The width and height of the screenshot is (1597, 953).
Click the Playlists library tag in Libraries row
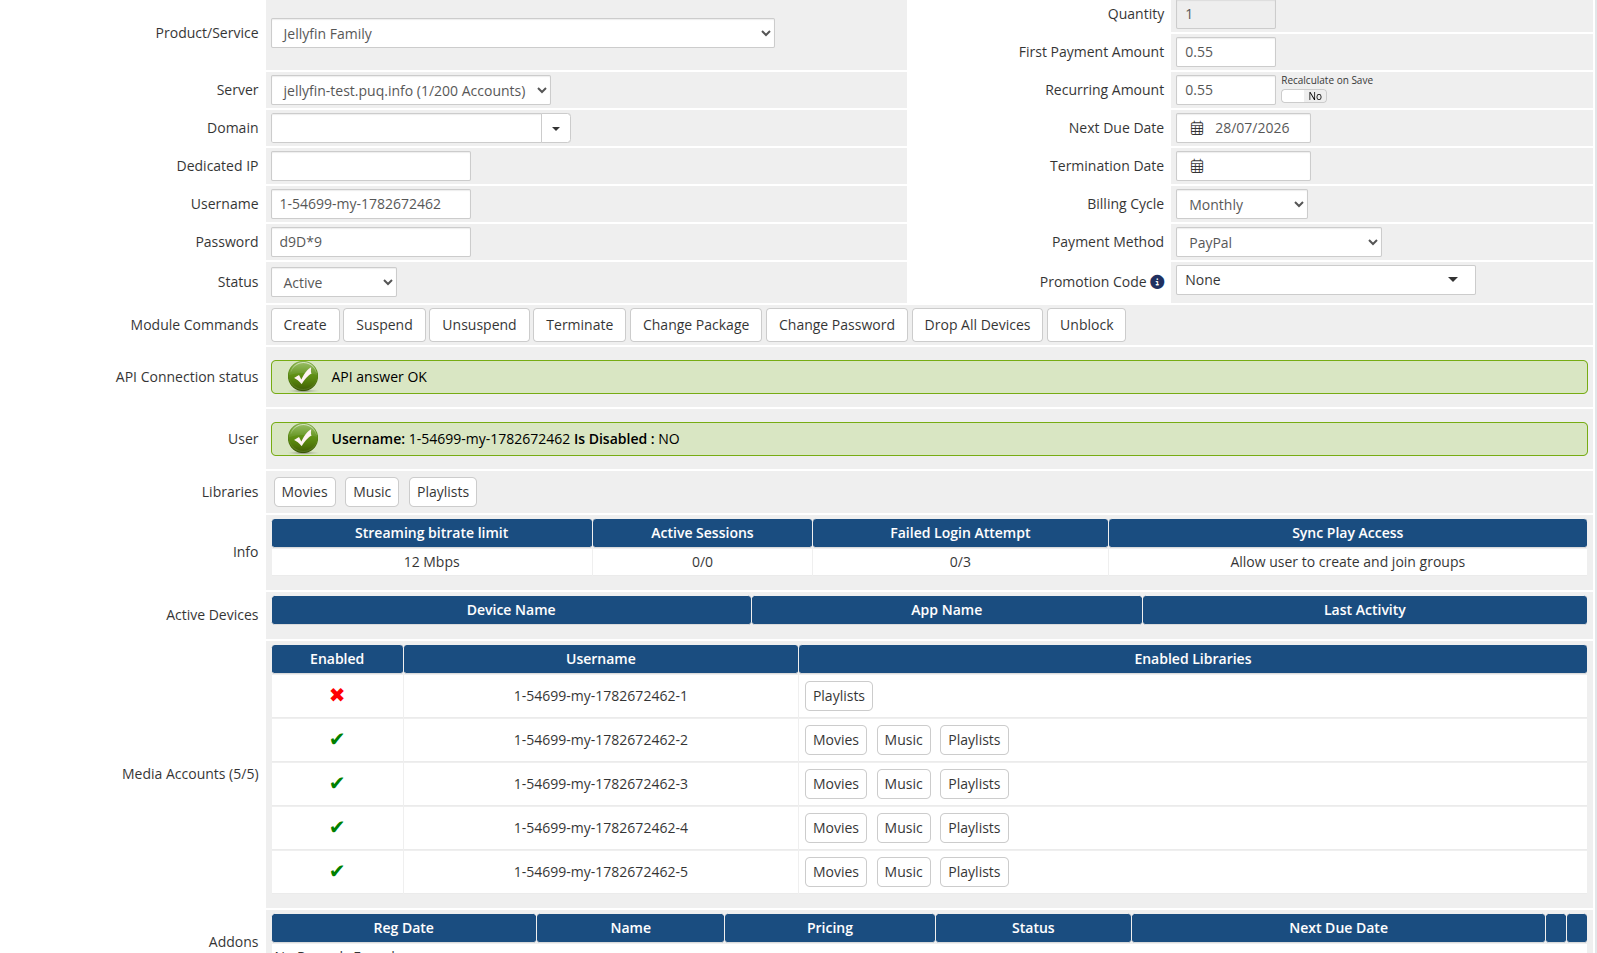click(443, 492)
